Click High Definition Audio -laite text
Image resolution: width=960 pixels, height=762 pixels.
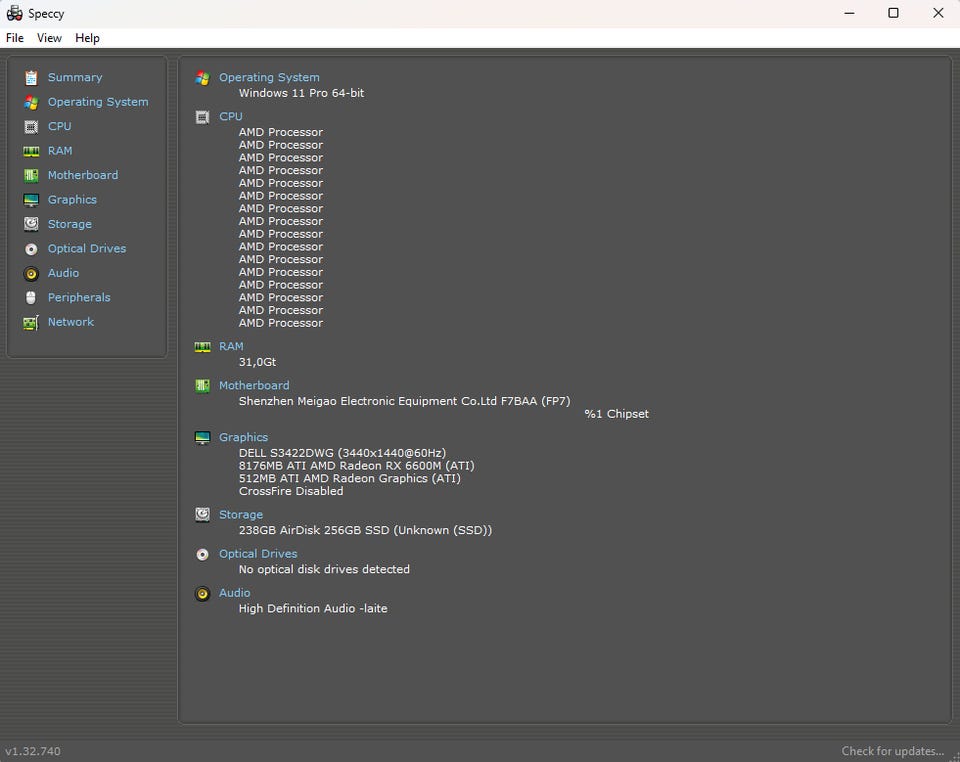[313, 609]
